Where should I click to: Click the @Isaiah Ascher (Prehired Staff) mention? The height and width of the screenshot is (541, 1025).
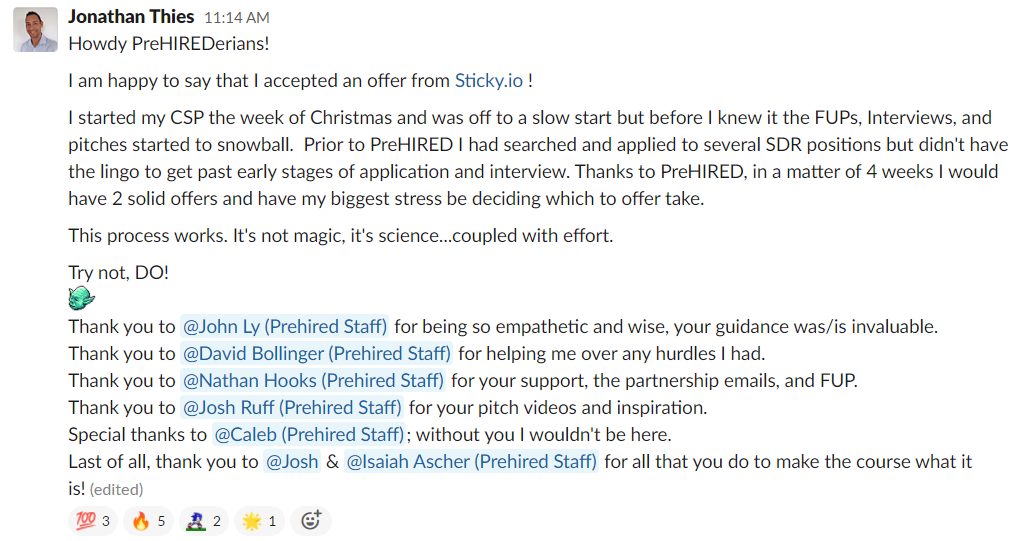click(471, 461)
